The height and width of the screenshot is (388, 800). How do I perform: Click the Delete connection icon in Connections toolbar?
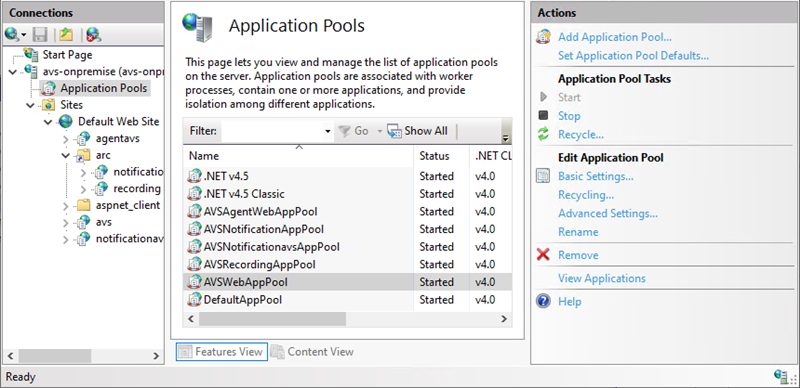[93, 34]
